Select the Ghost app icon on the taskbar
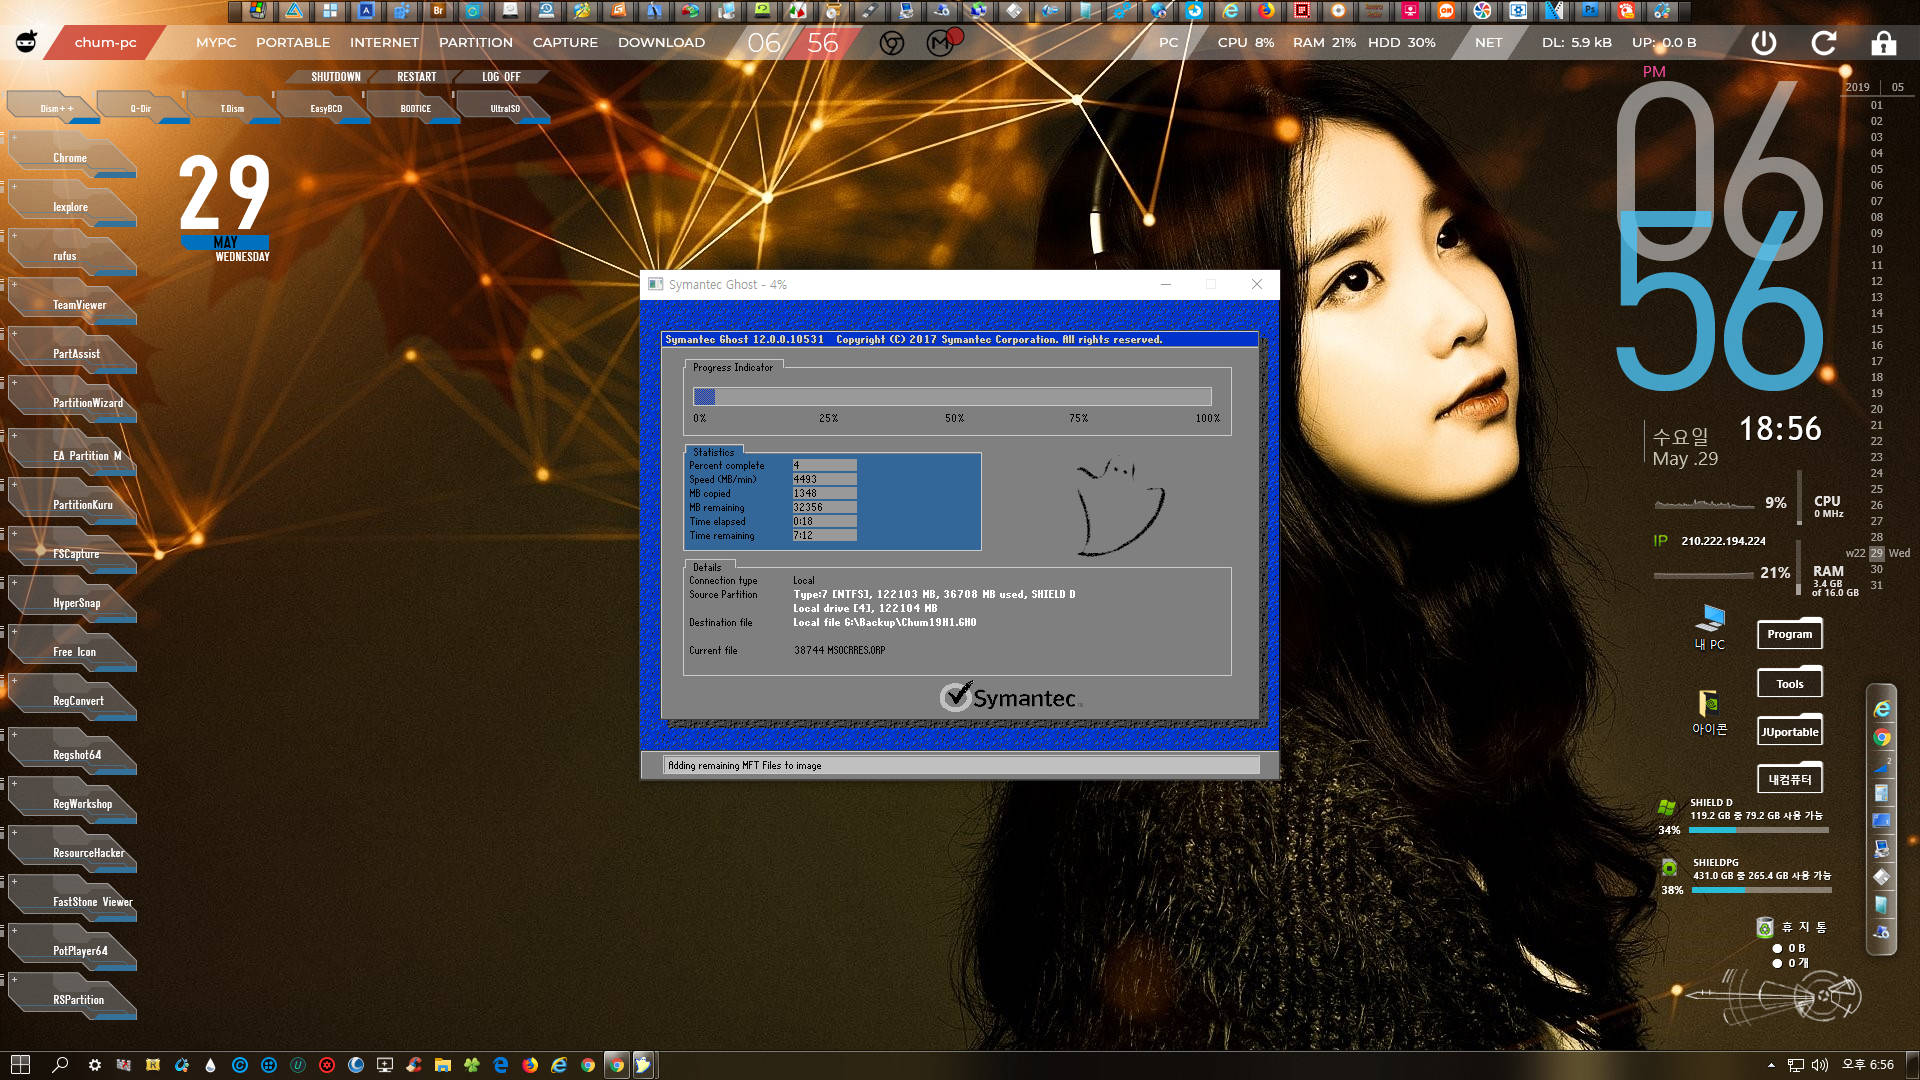Viewport: 1920px width, 1080px height. tap(643, 1065)
